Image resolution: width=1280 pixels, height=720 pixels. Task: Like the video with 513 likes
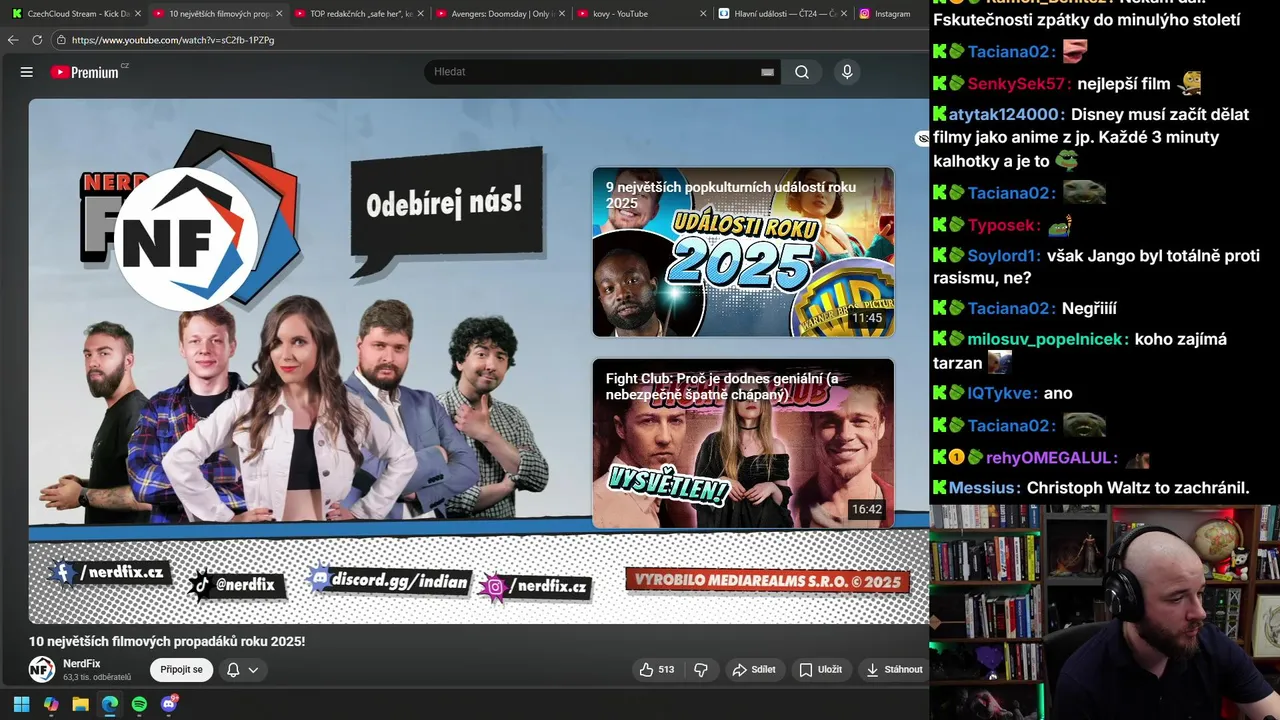(657, 670)
